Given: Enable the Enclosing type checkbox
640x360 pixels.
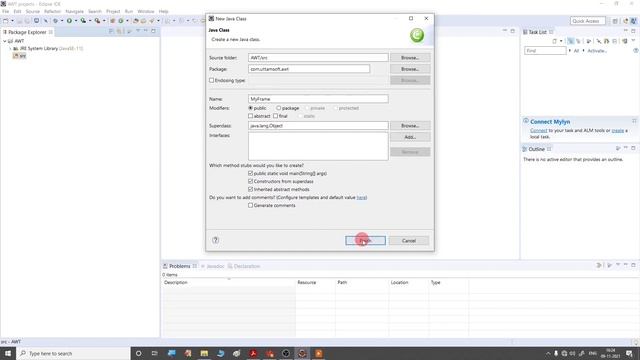Looking at the screenshot, I should coord(211,80).
